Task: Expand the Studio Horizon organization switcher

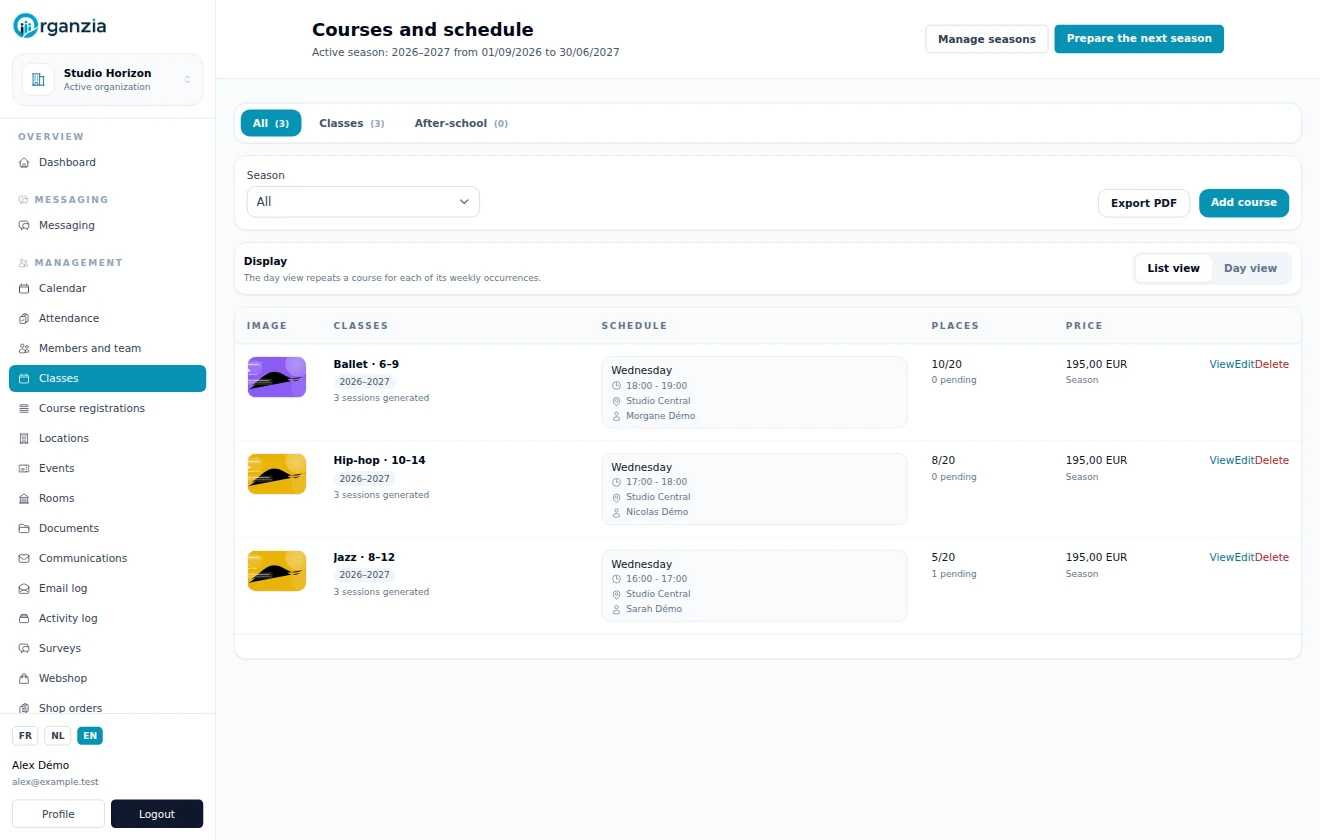Action: 107,79
